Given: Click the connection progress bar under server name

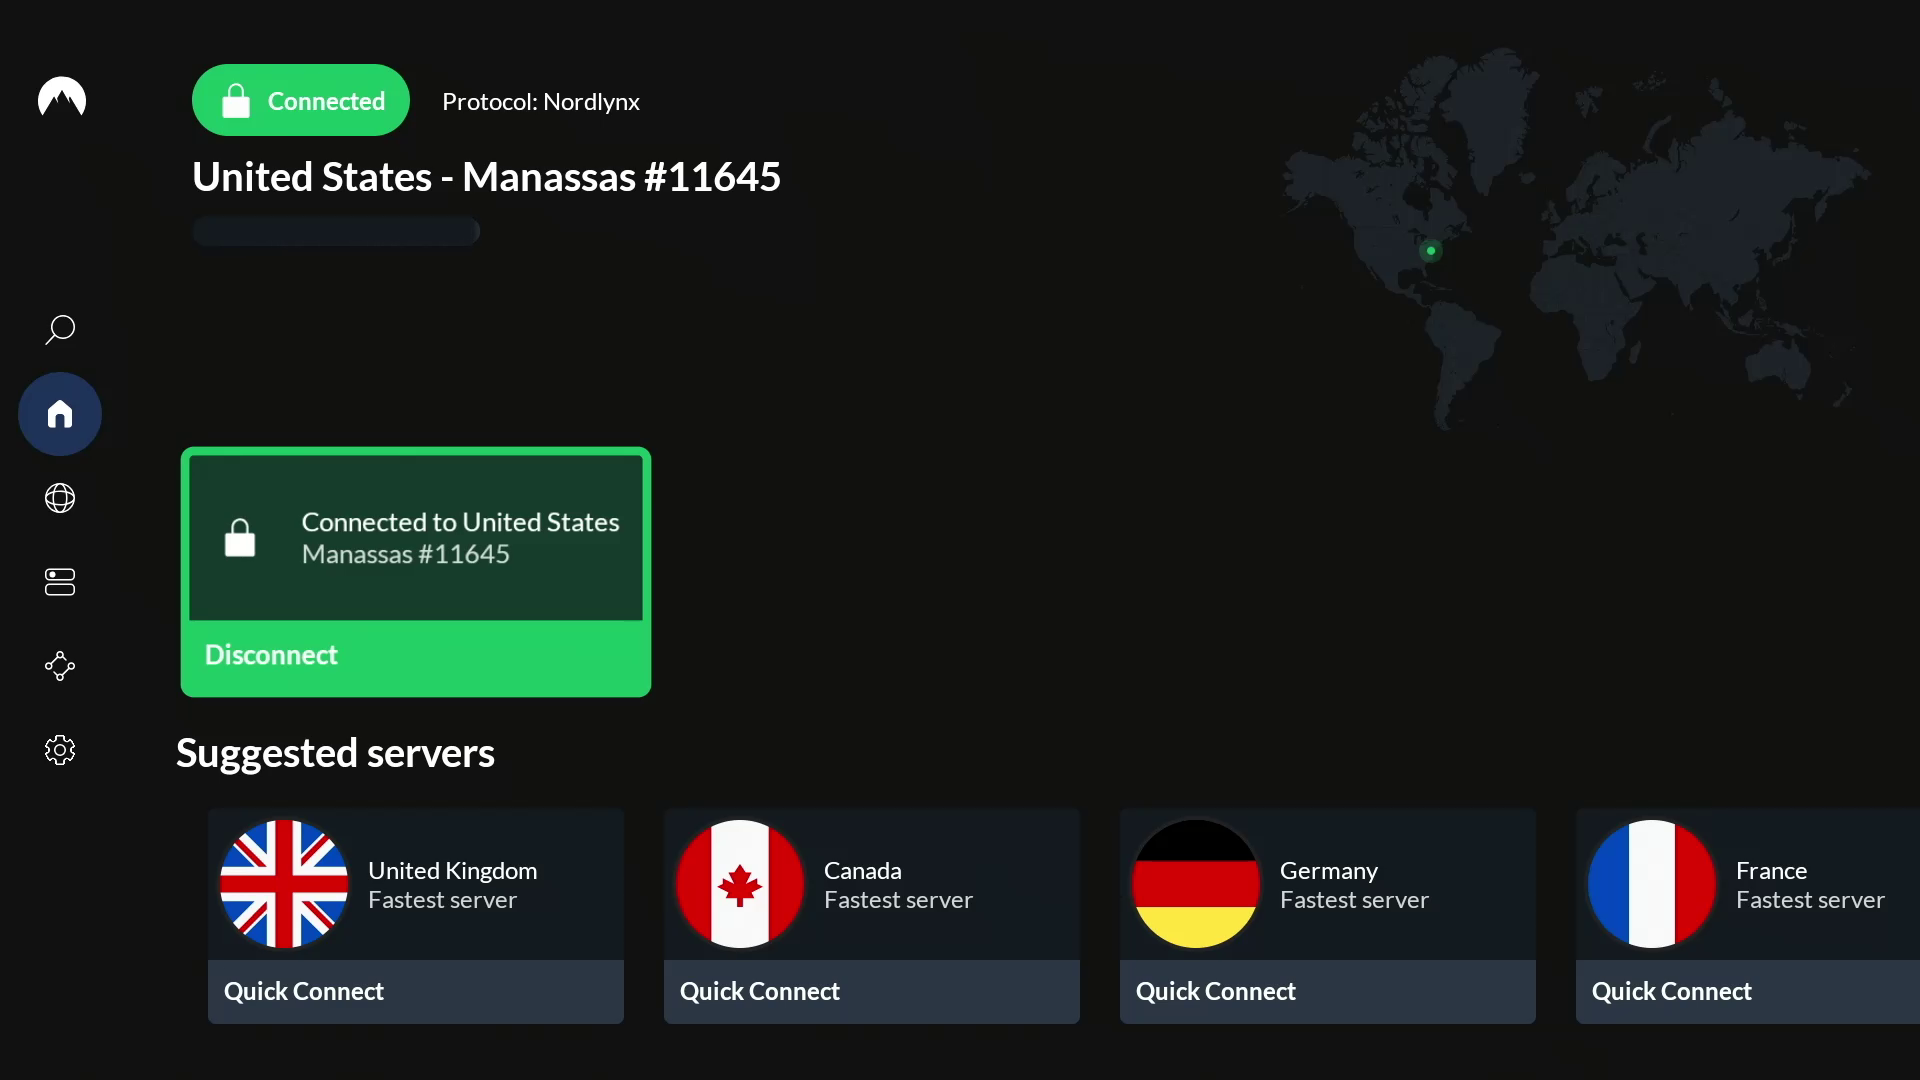Looking at the screenshot, I should click(x=336, y=231).
